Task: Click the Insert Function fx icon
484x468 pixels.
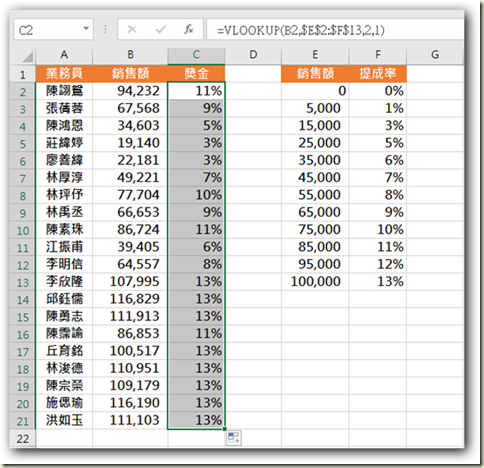Action: pyautogui.click(x=189, y=30)
